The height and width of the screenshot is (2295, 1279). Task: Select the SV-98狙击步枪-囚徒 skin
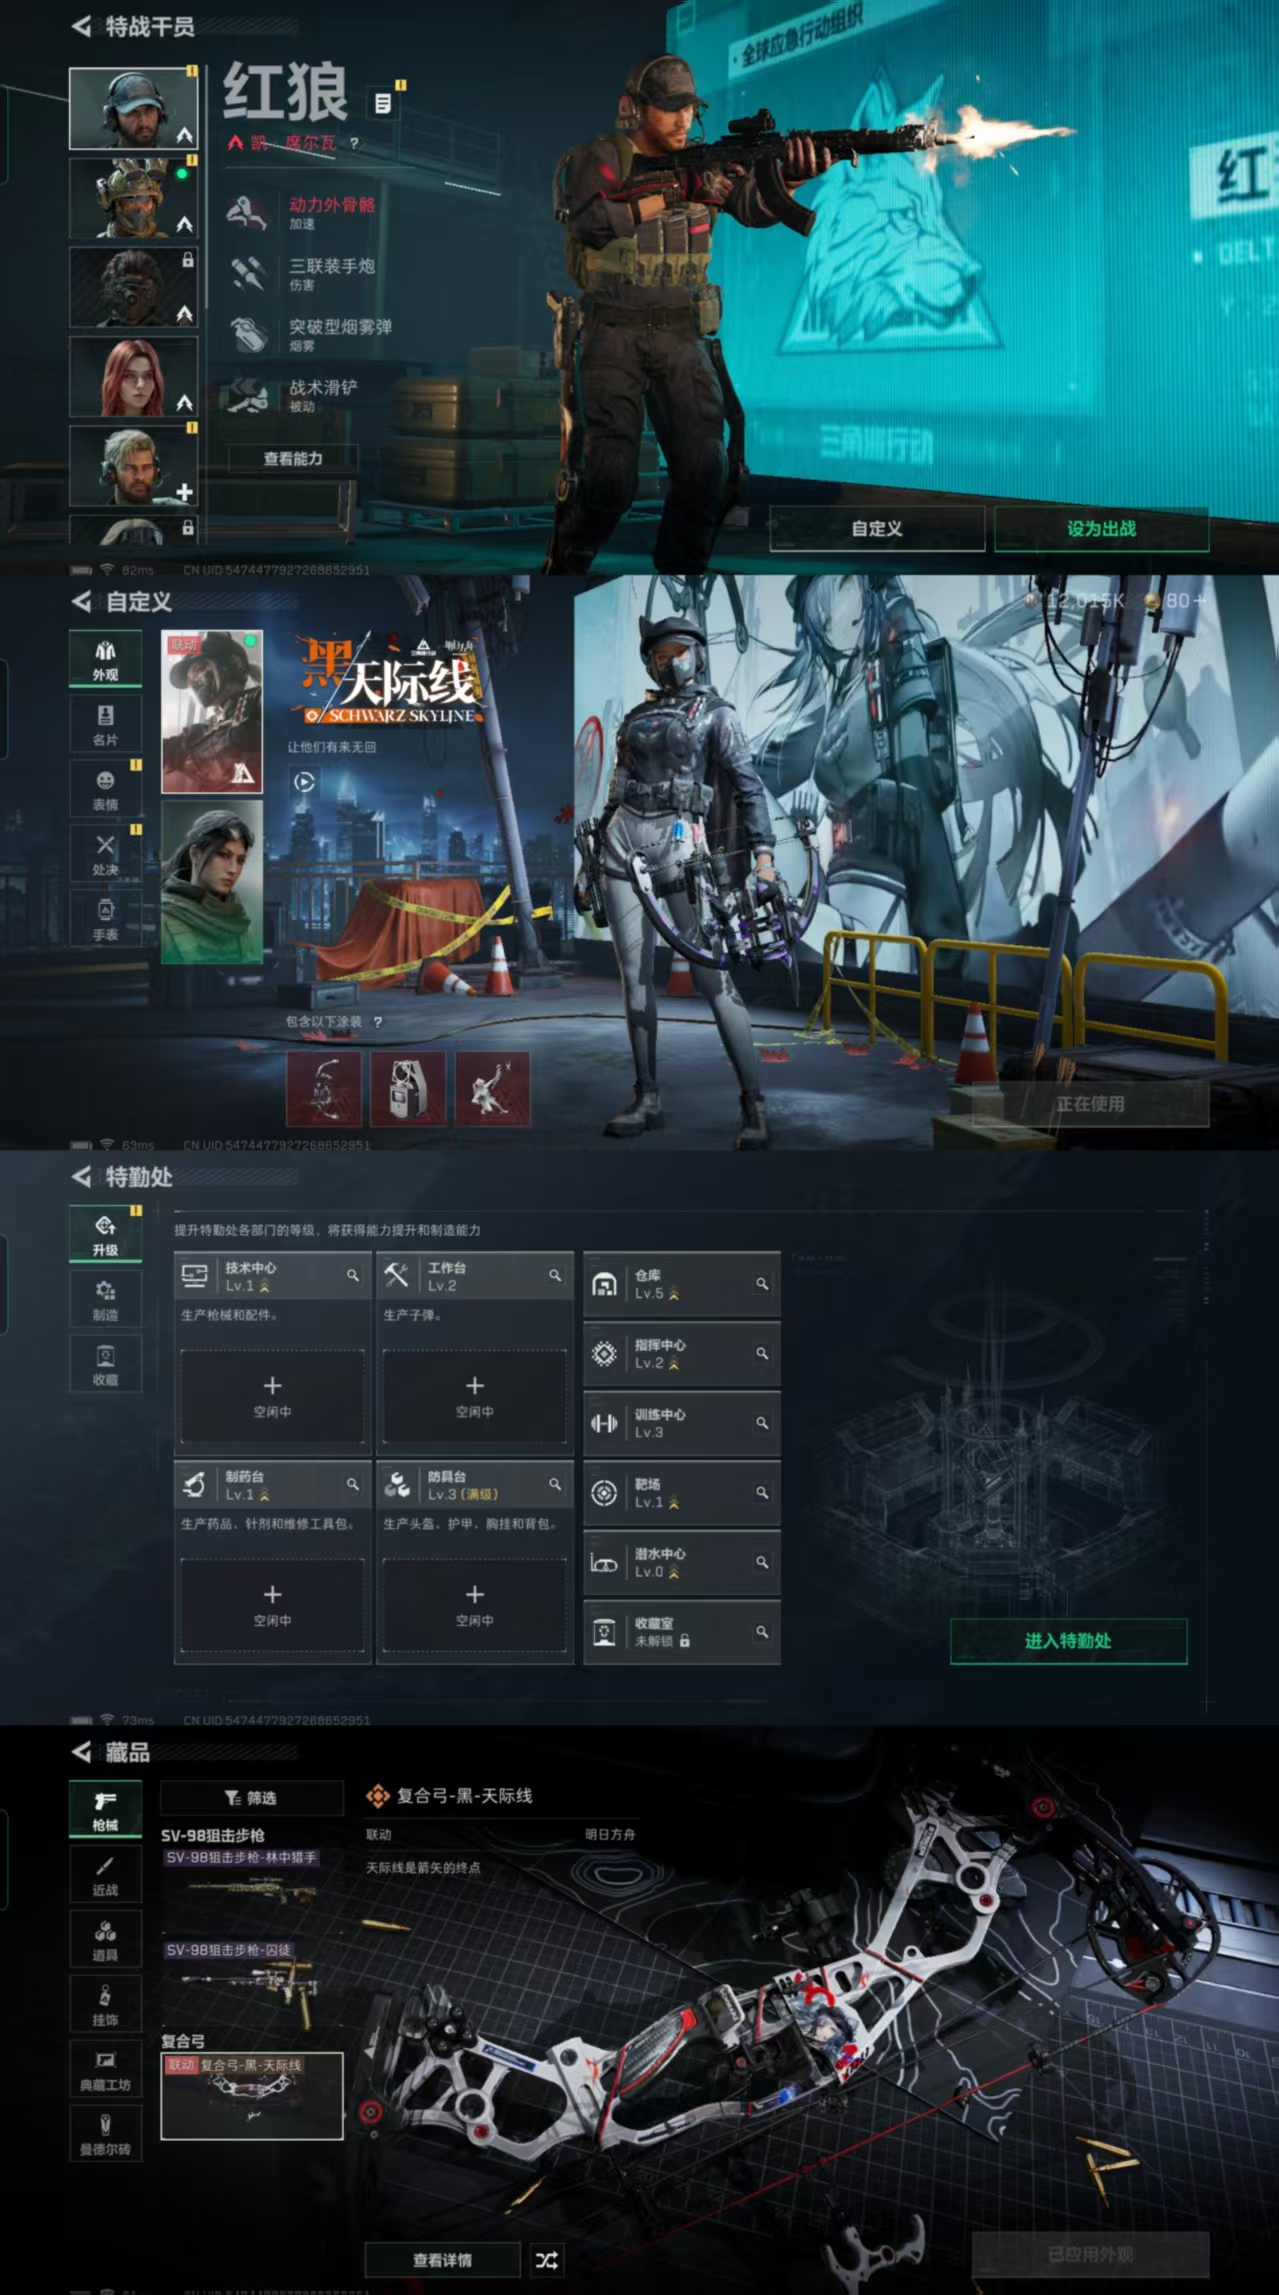click(251, 1982)
